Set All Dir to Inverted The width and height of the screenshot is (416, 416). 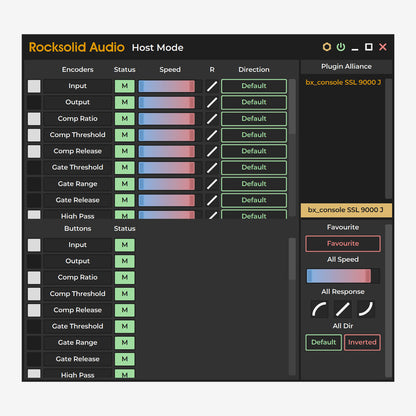point(362,342)
